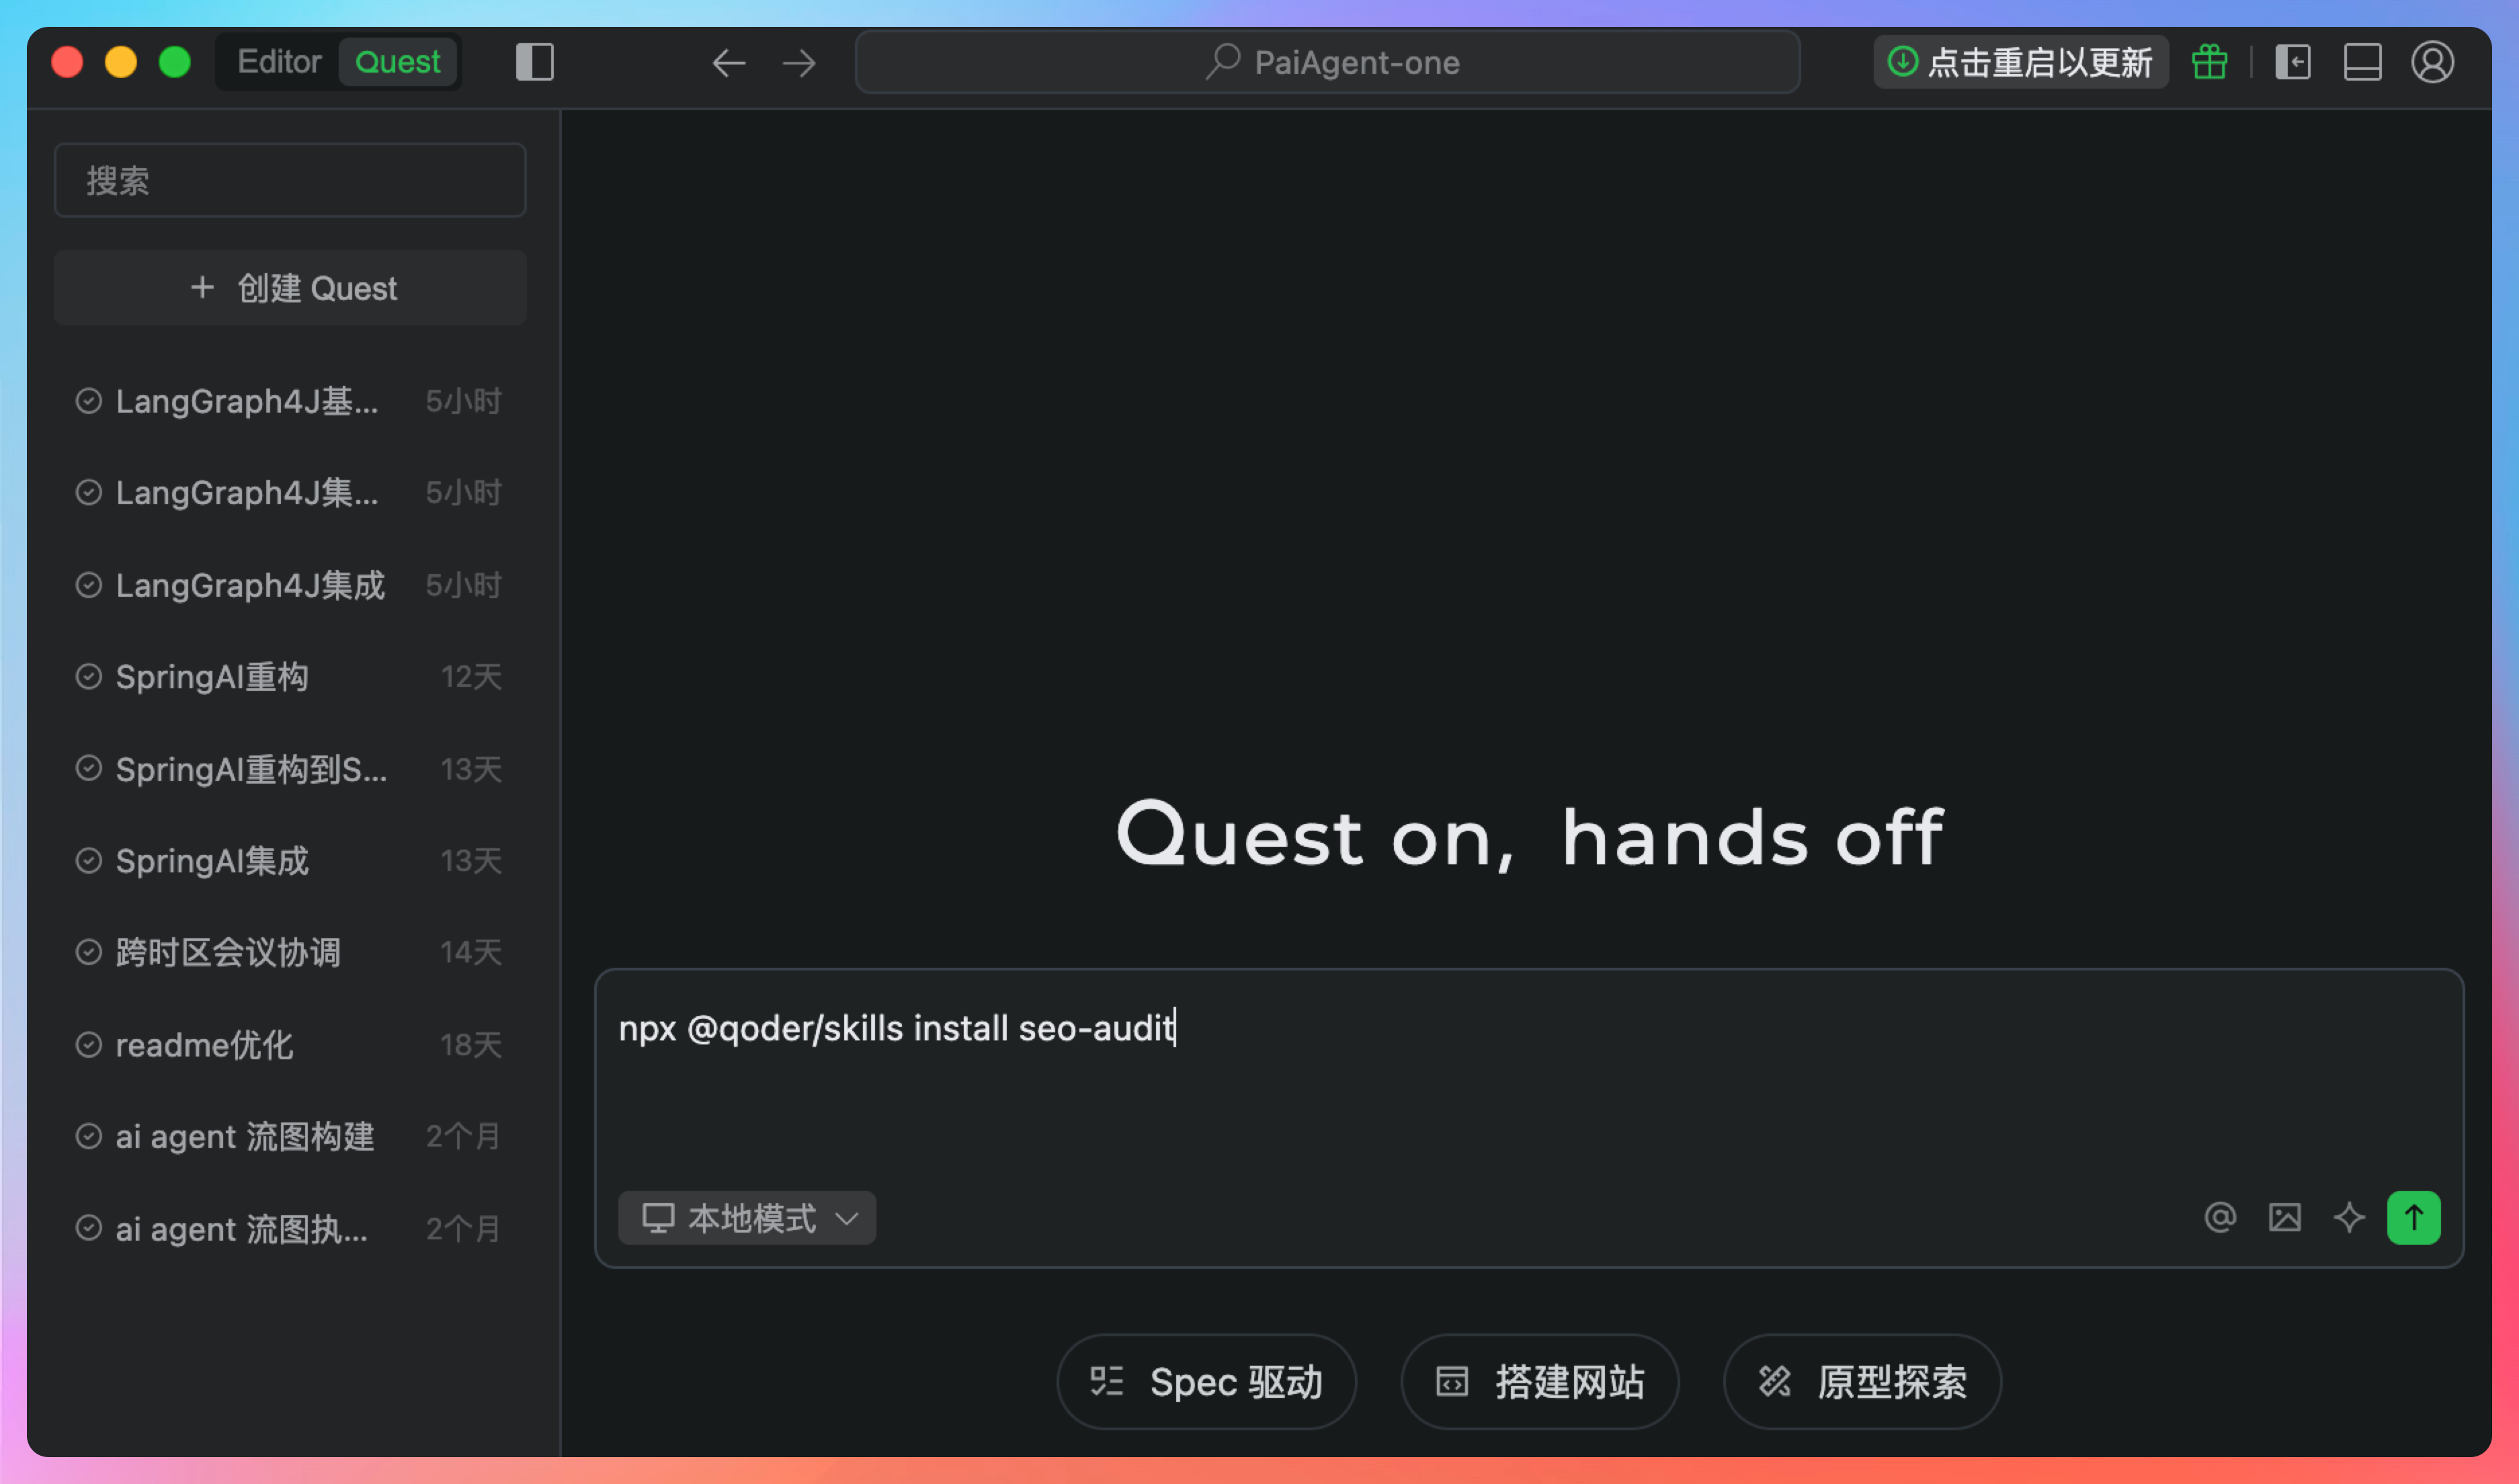Switch to the Quest tab
This screenshot has height=1484, width=2519.
pyautogui.click(x=397, y=62)
